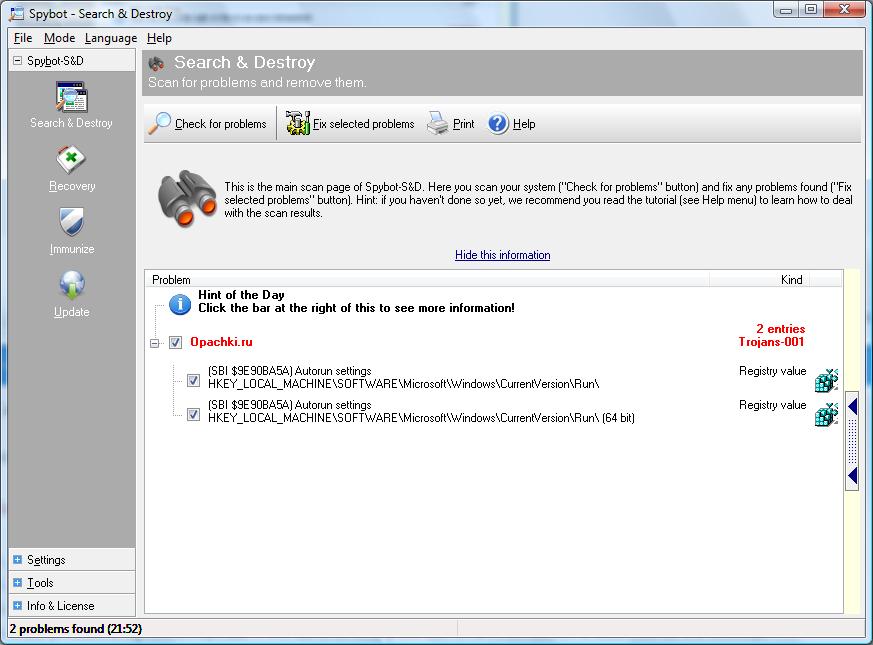Image resolution: width=873 pixels, height=645 pixels.
Task: Select the first Autorun settings Run\ row text
Action: tap(403, 378)
